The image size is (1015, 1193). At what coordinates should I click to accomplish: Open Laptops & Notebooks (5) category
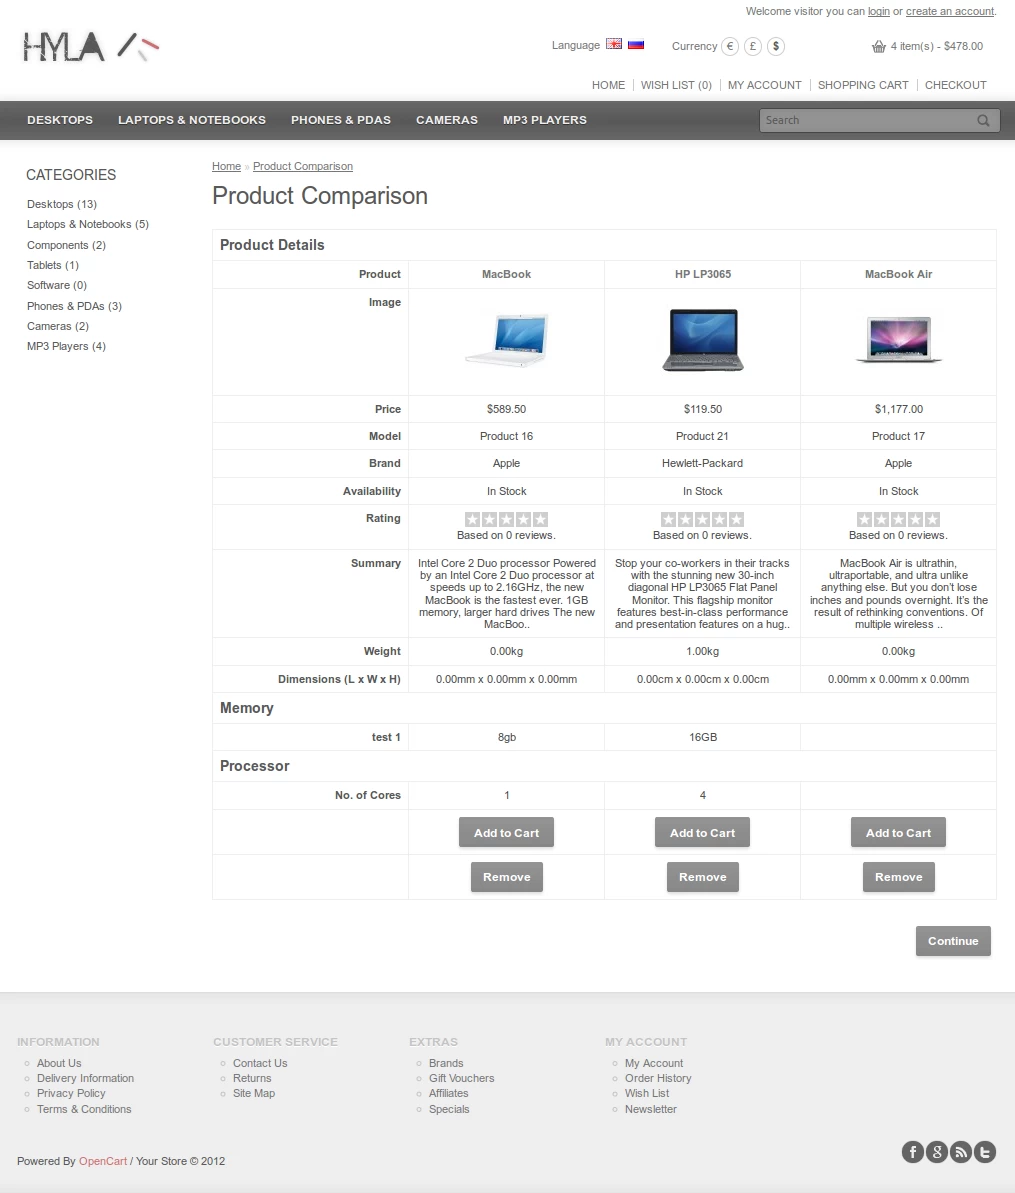pos(88,224)
